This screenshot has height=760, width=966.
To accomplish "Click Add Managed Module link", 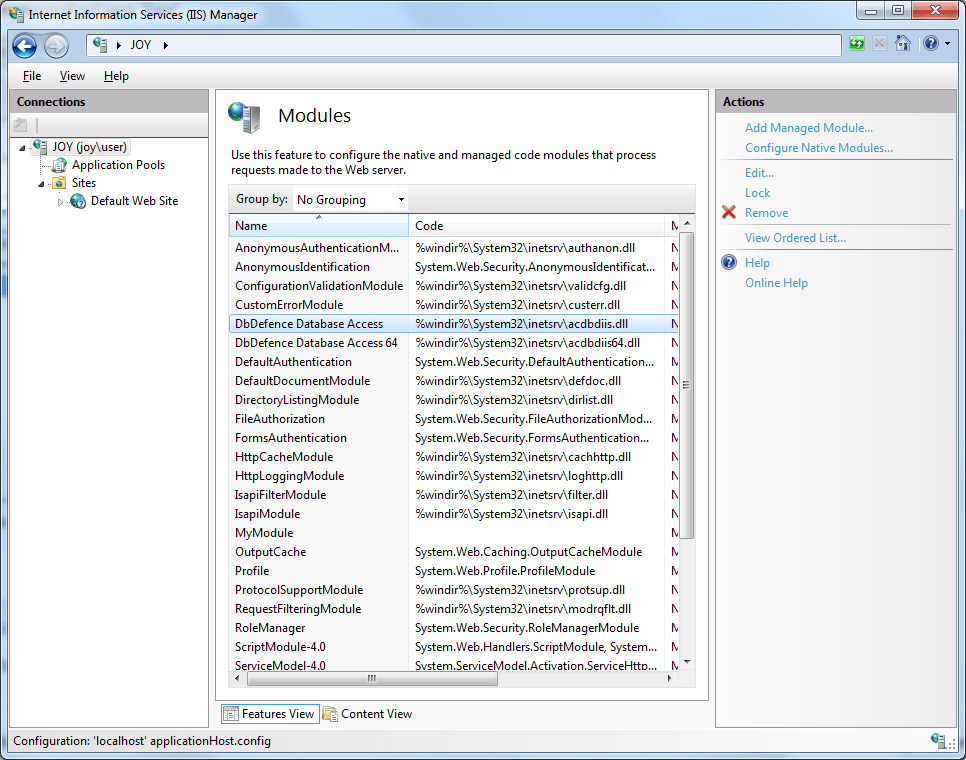I will point(808,128).
